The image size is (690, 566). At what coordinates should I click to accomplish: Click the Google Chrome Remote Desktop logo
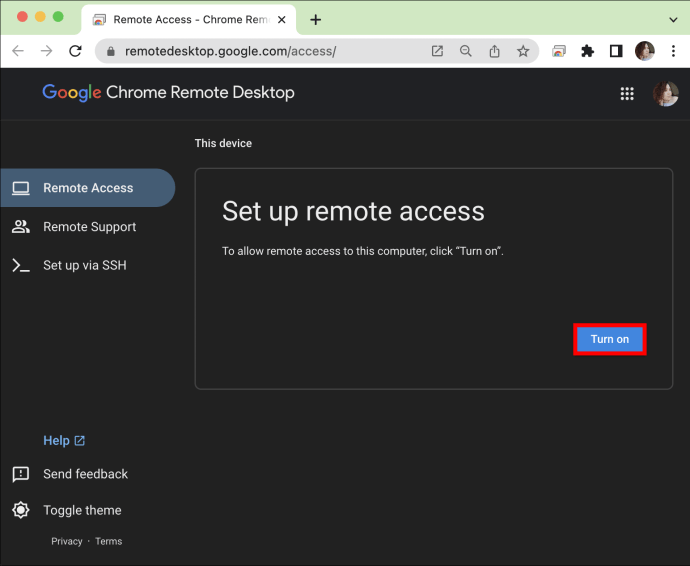(169, 92)
